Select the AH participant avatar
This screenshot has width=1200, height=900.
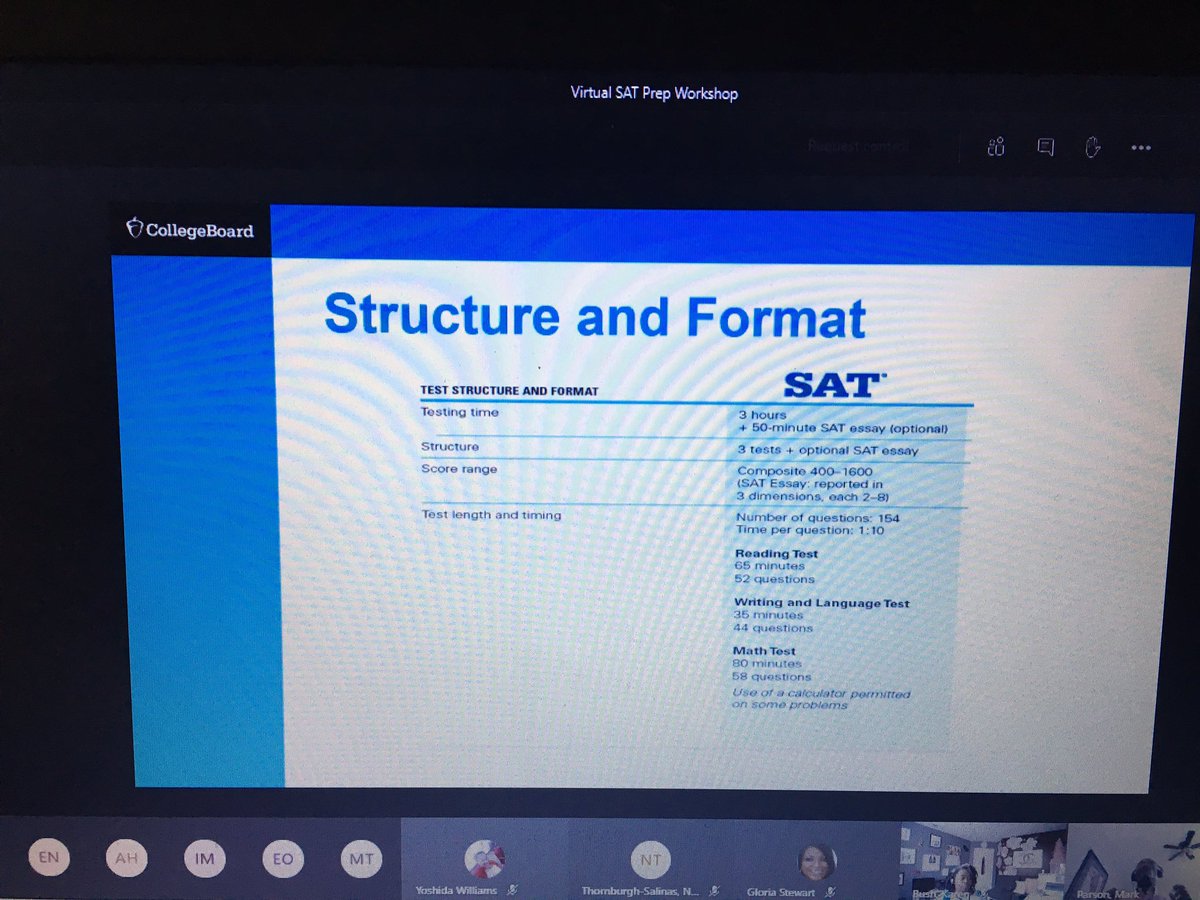pos(127,858)
